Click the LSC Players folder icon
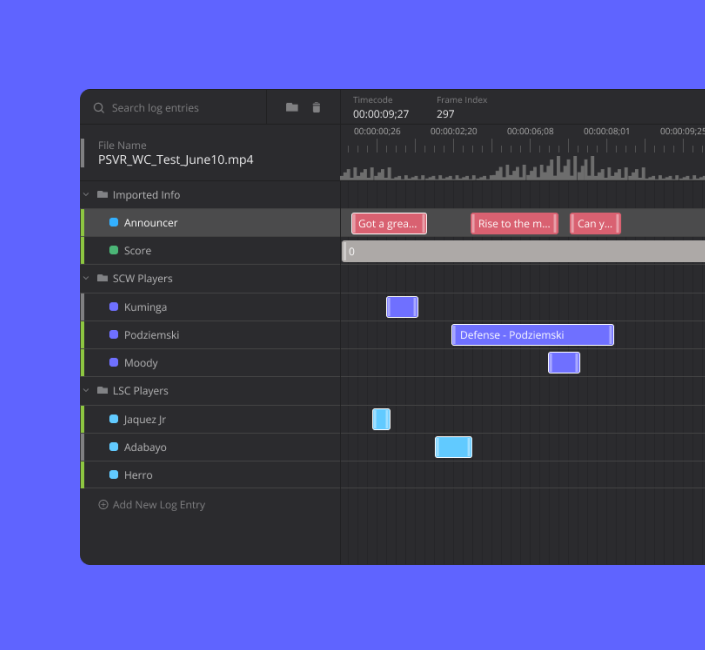The height and width of the screenshot is (650, 705). (102, 391)
